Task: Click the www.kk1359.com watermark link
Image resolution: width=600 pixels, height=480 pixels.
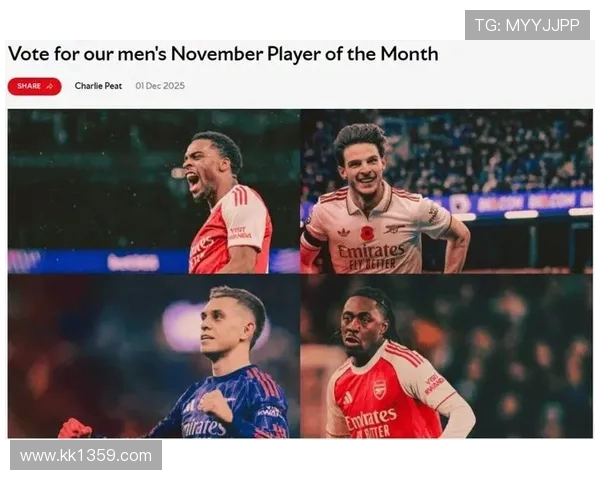Action: coord(86,456)
